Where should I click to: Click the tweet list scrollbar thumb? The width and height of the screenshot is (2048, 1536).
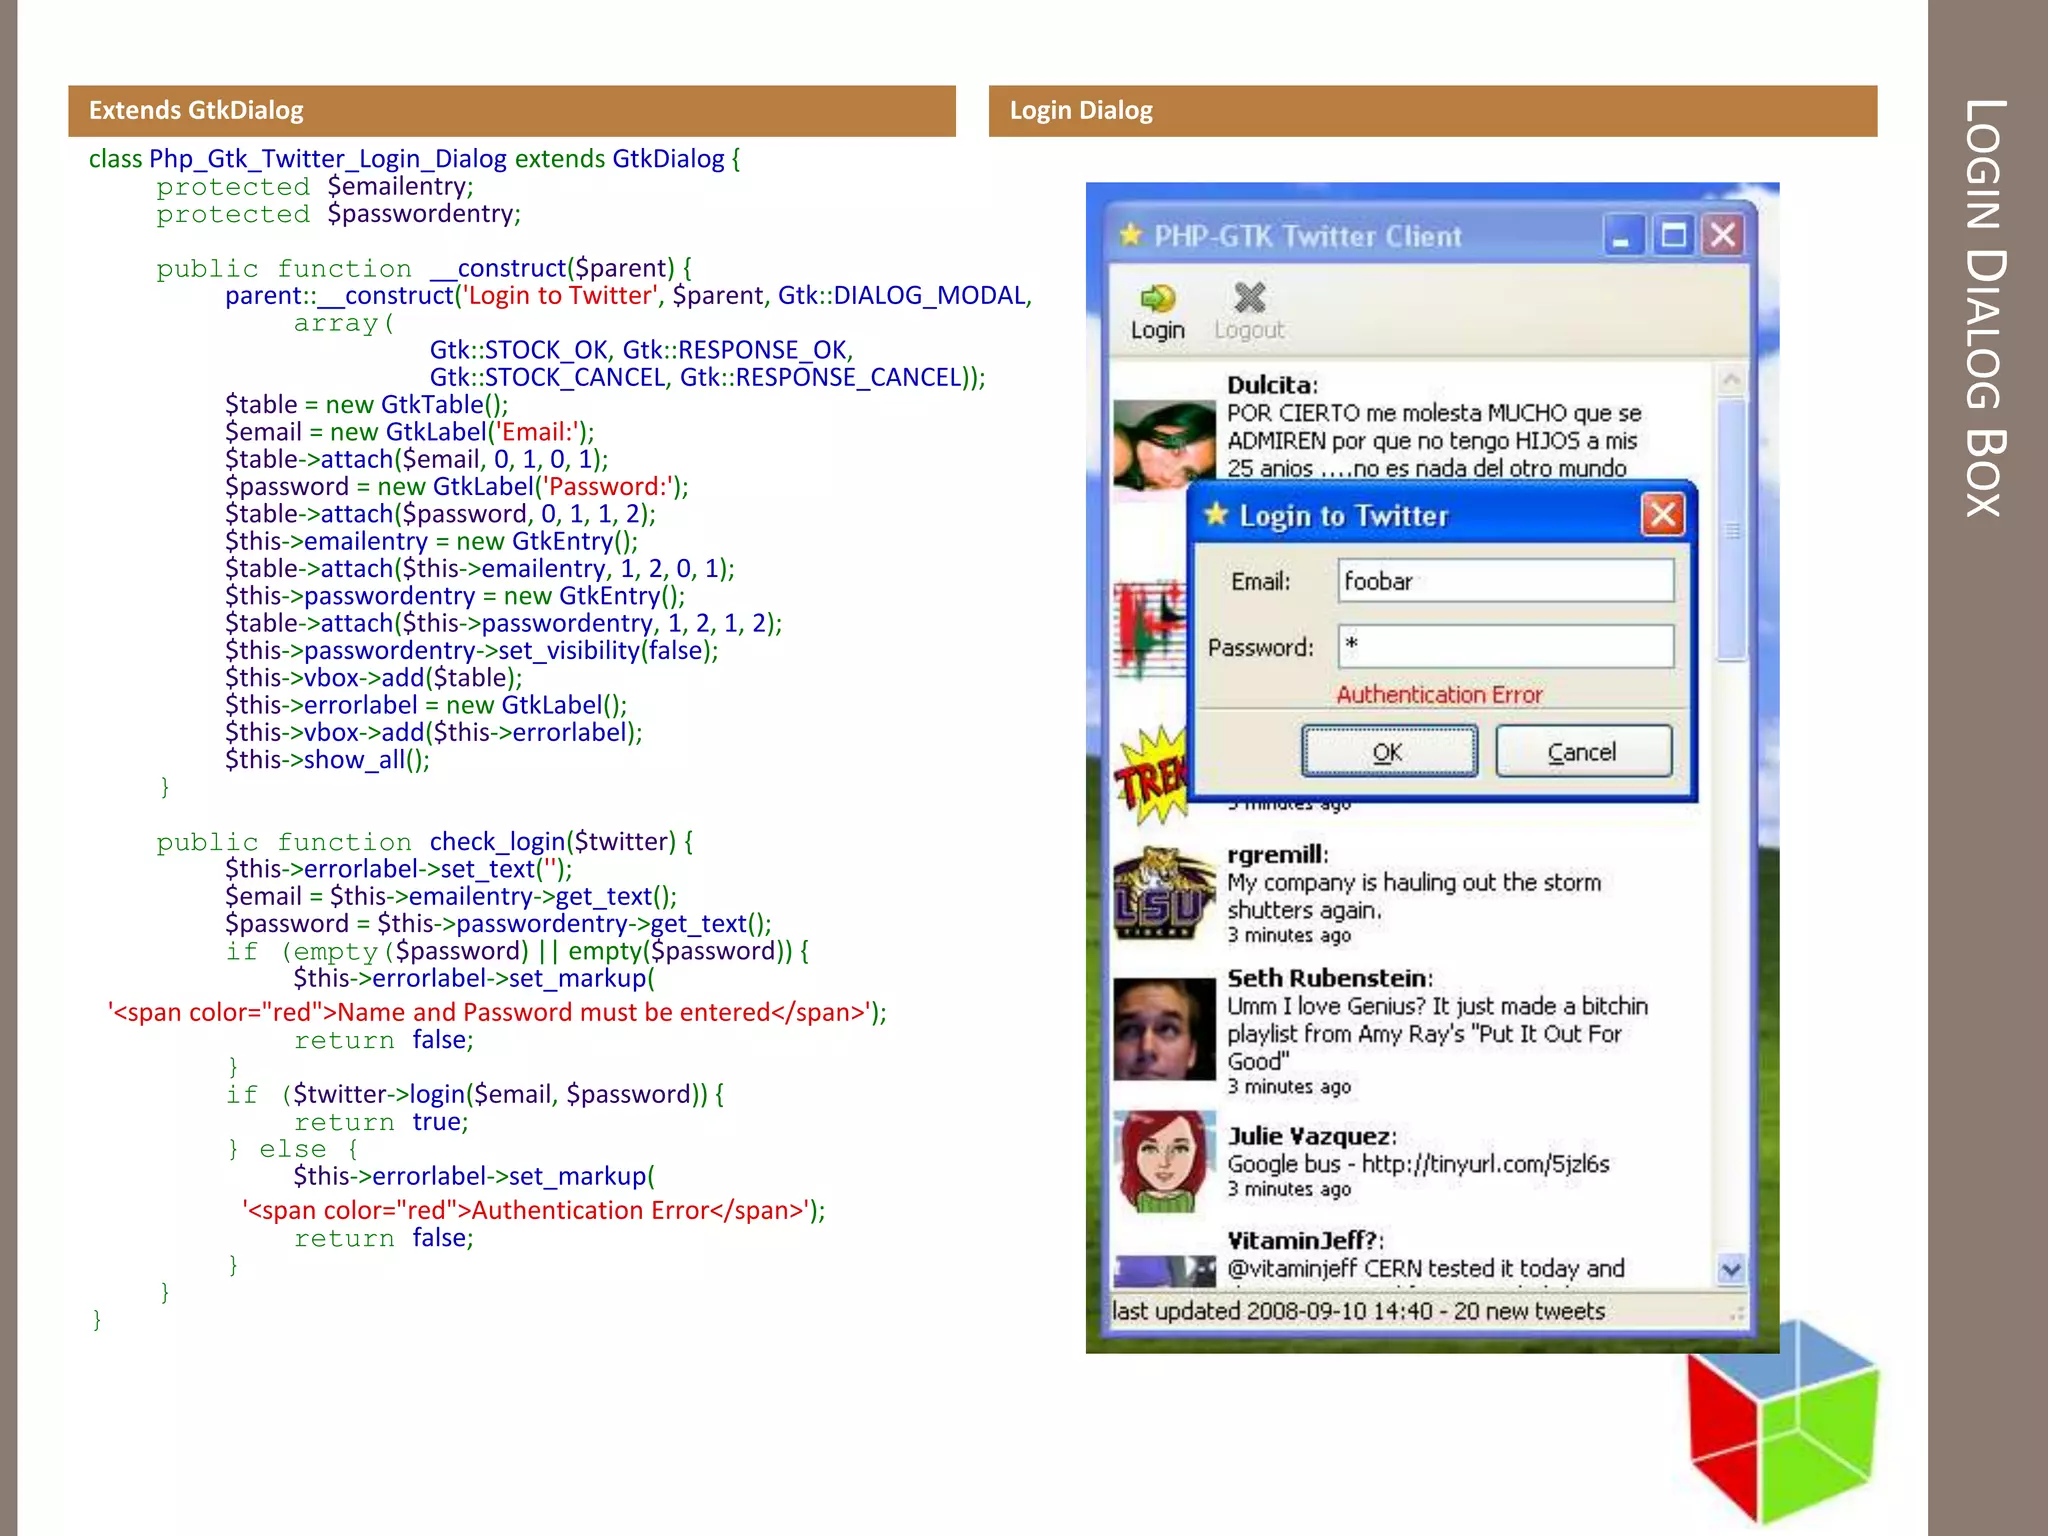[x=1731, y=530]
